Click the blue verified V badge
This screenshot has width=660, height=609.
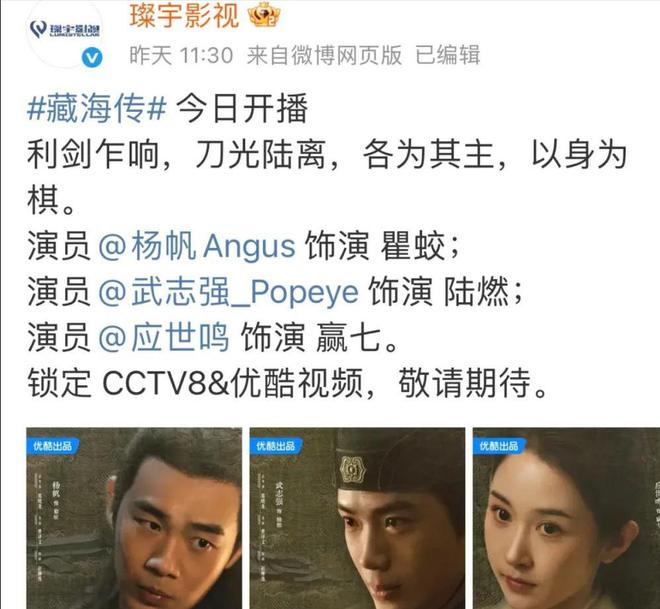92,57
